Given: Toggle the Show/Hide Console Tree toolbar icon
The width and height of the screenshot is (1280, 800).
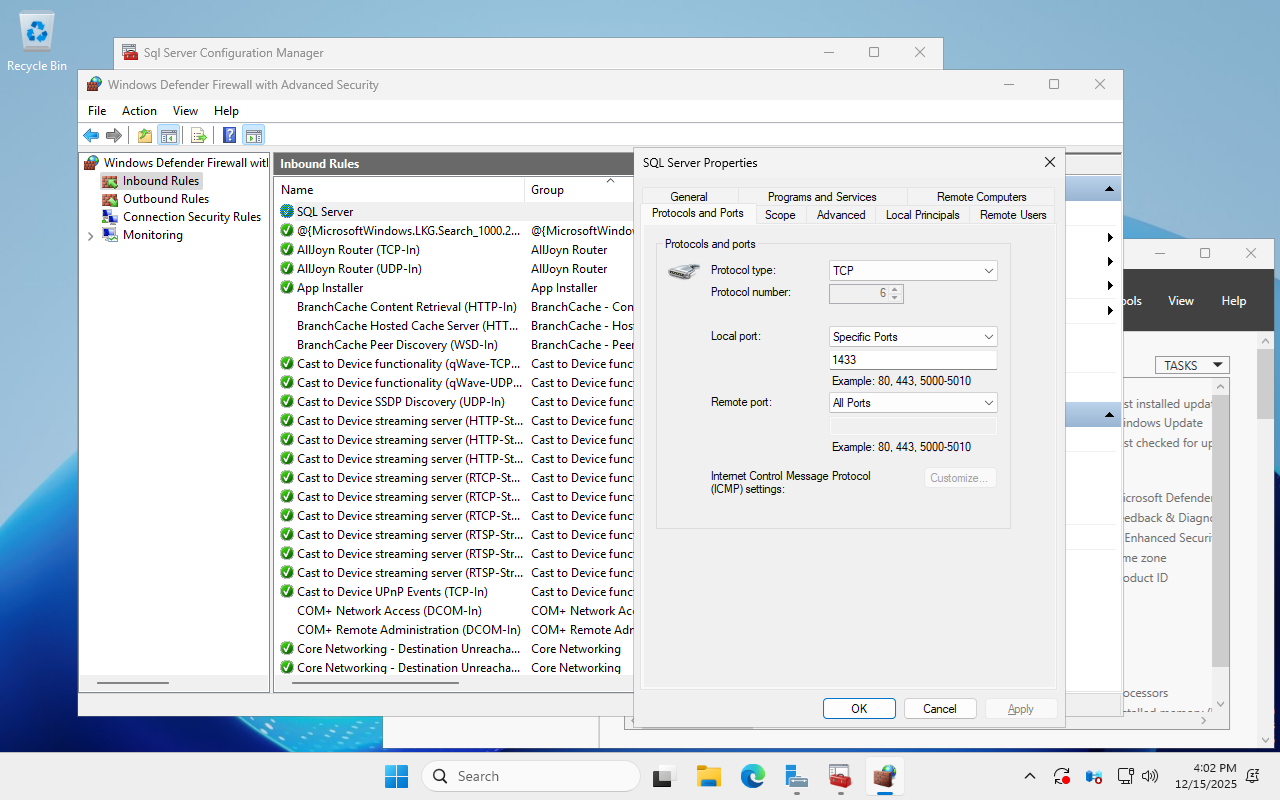Looking at the screenshot, I should 167,135.
